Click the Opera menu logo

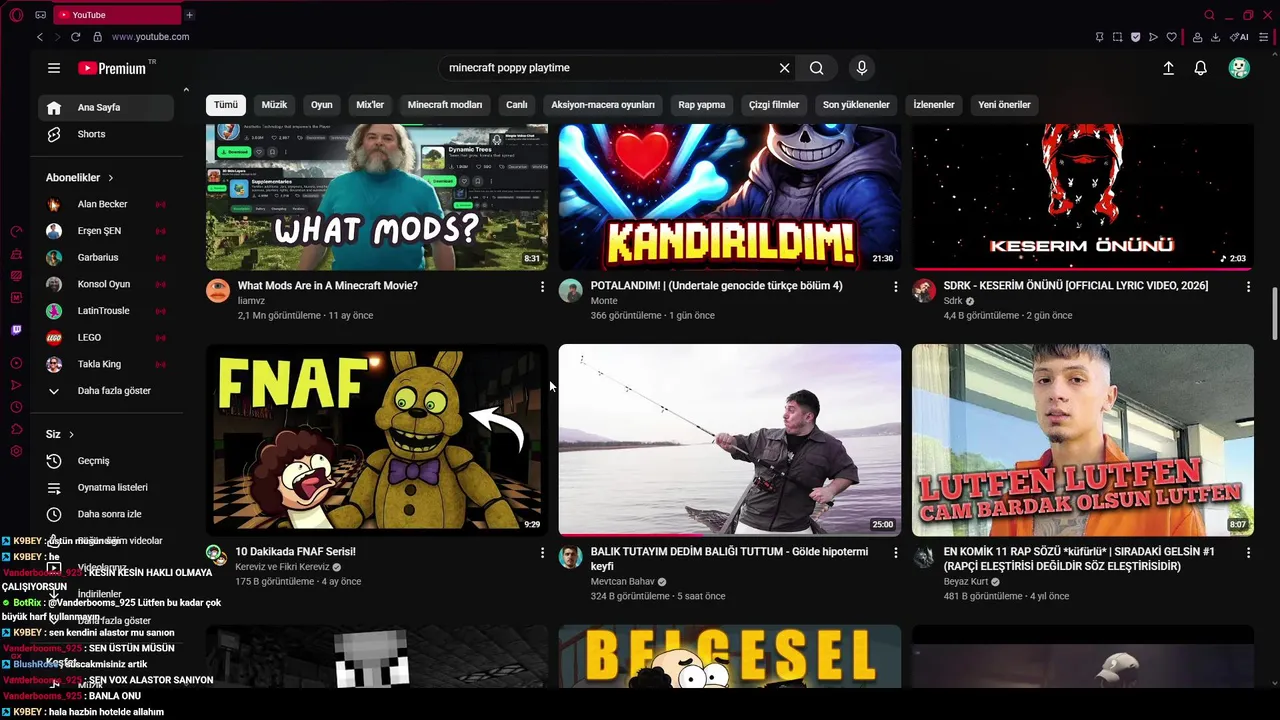(x=16, y=15)
